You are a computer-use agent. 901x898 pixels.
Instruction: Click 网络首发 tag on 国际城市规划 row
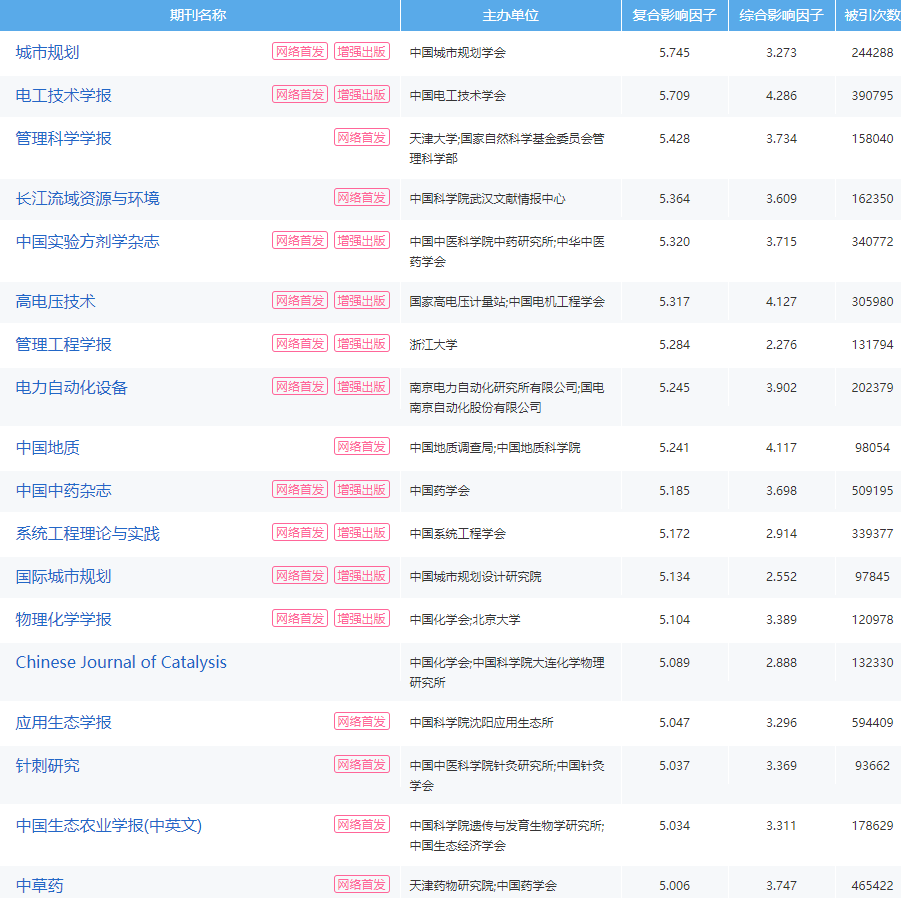point(300,576)
